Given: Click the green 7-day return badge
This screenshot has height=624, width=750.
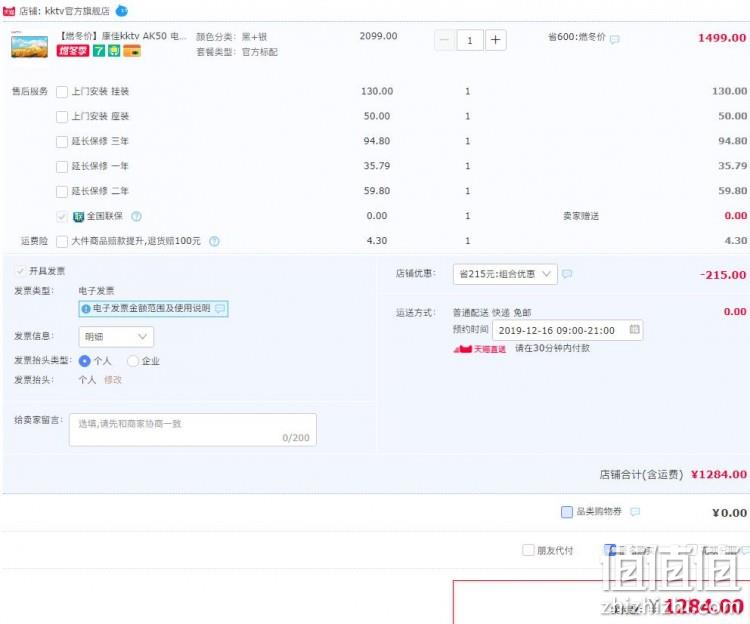Looking at the screenshot, I should (x=99, y=50).
